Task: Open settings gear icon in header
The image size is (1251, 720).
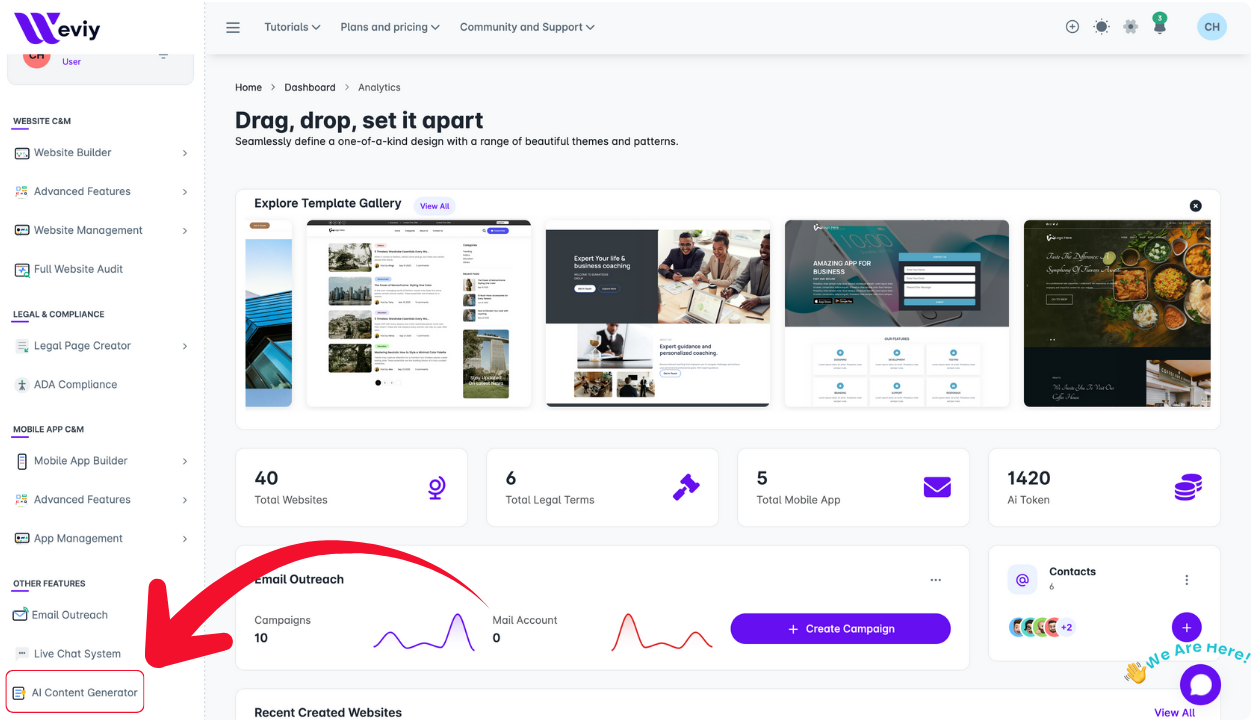Action: pyautogui.click(x=1130, y=27)
